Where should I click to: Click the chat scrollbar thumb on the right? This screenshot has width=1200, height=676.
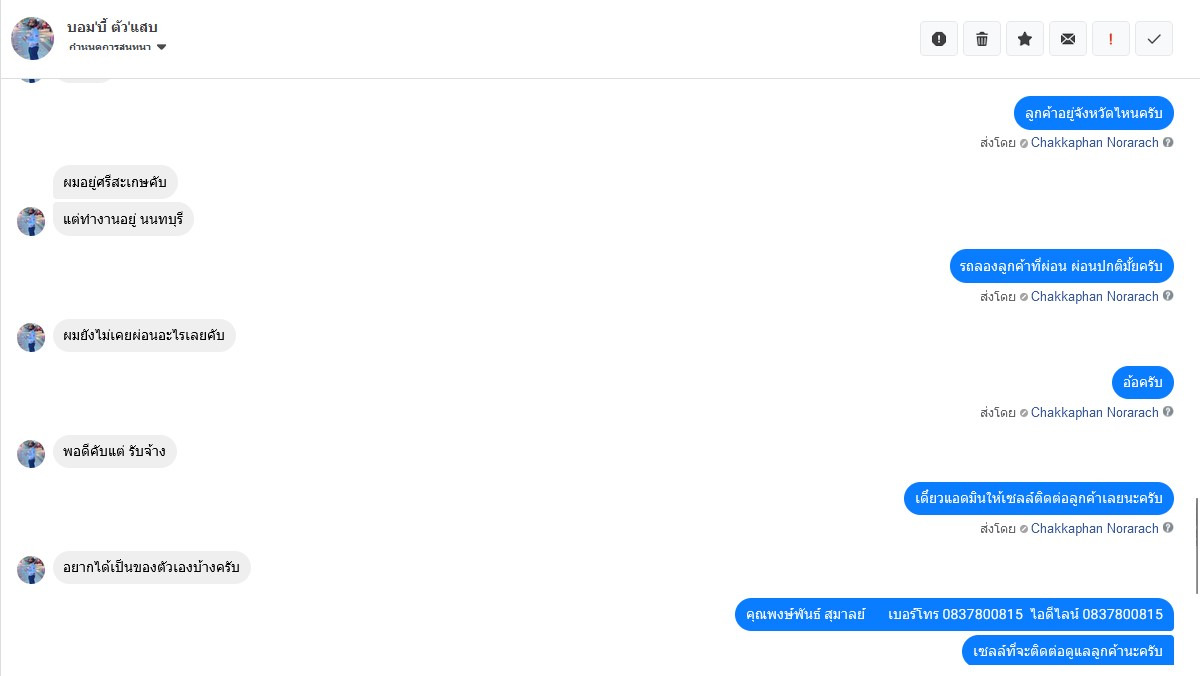click(1196, 545)
